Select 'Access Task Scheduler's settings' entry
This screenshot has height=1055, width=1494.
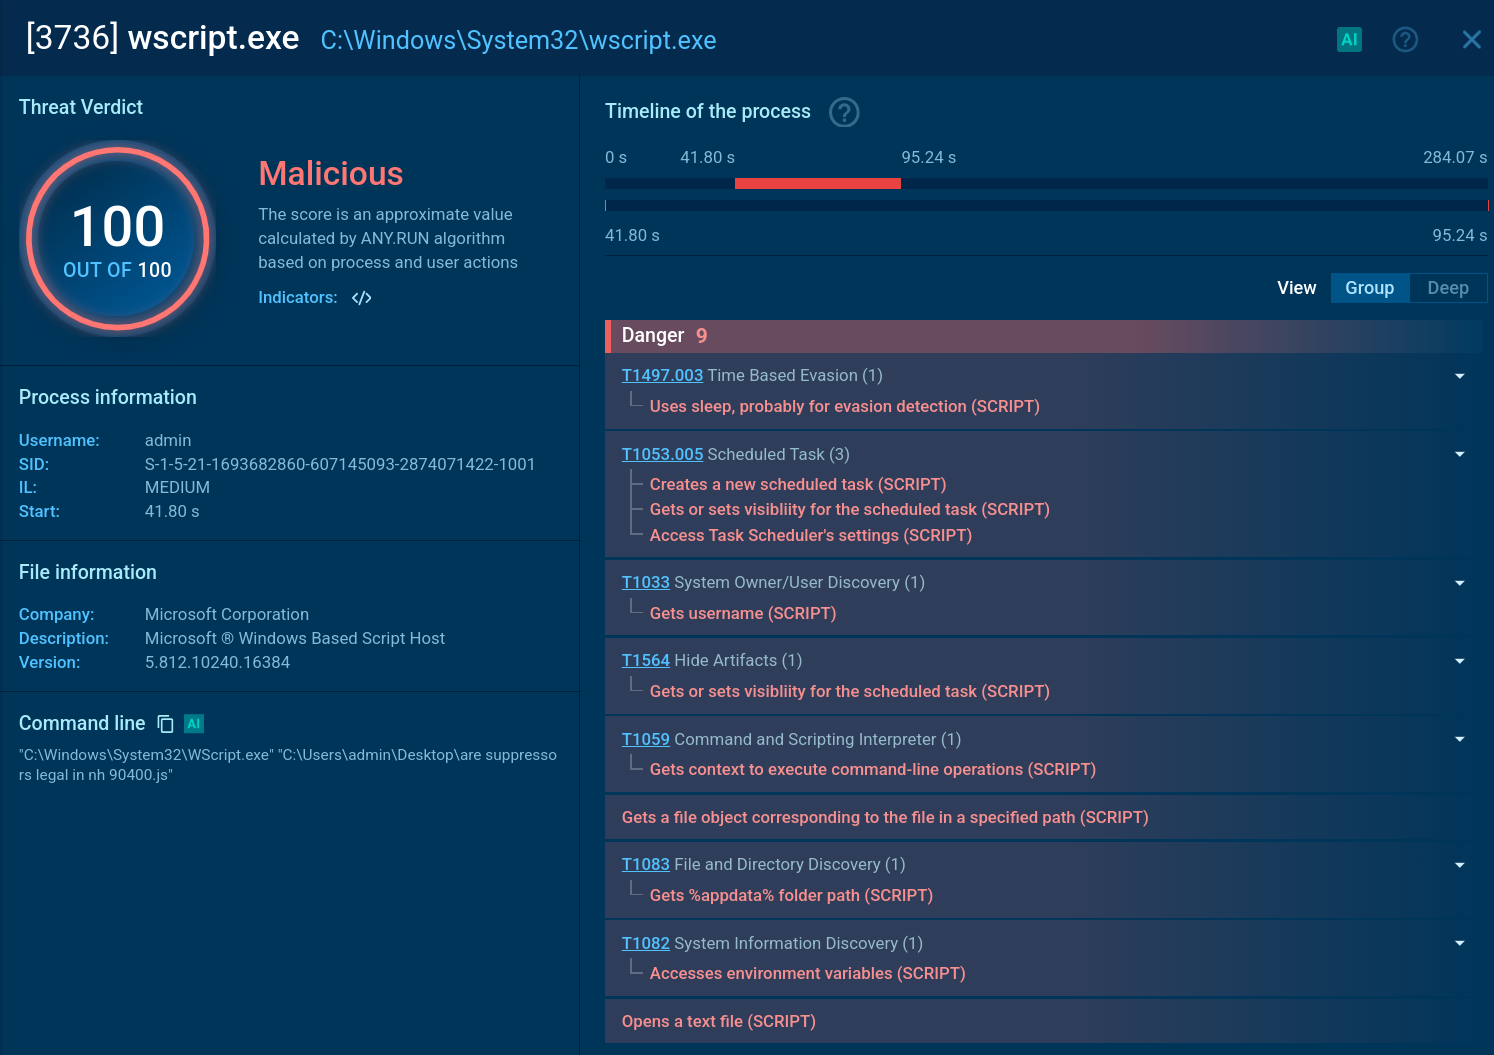811,536
